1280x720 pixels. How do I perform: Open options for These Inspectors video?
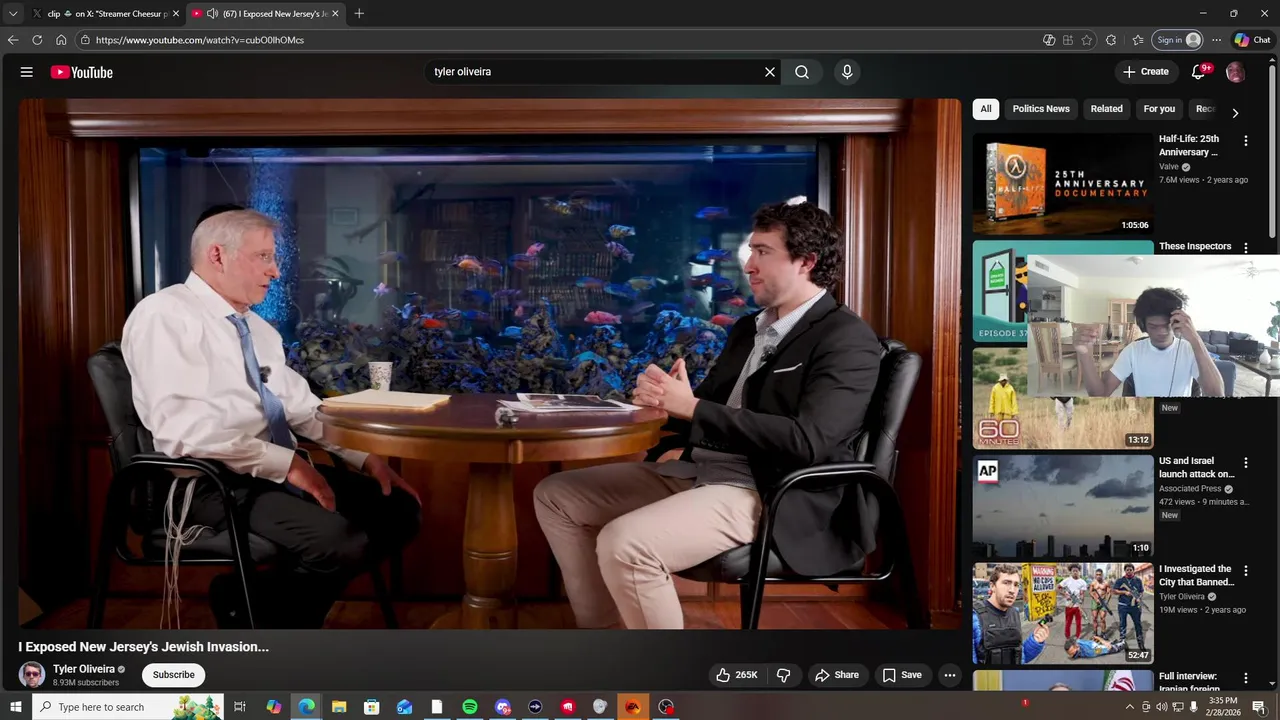pyautogui.click(x=1246, y=248)
